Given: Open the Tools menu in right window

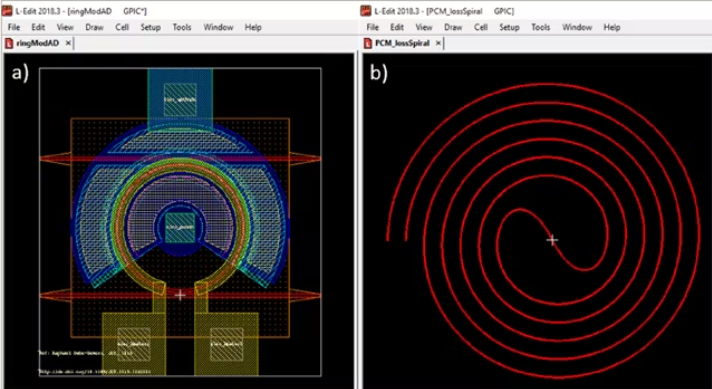Looking at the screenshot, I should [541, 27].
